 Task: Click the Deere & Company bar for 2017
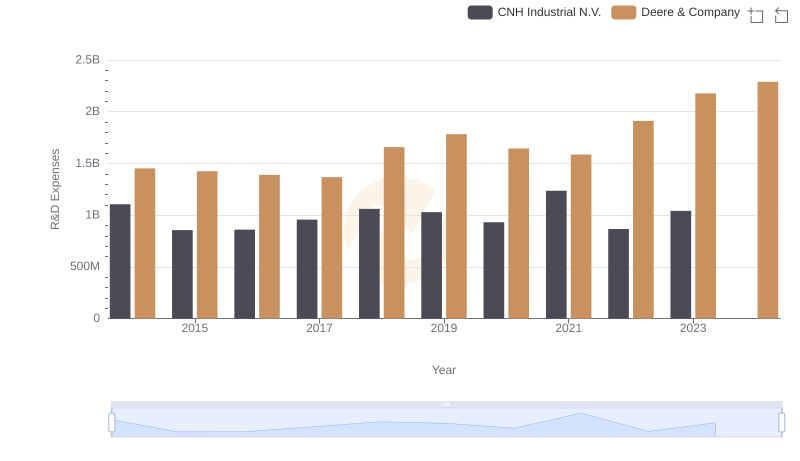(332, 248)
